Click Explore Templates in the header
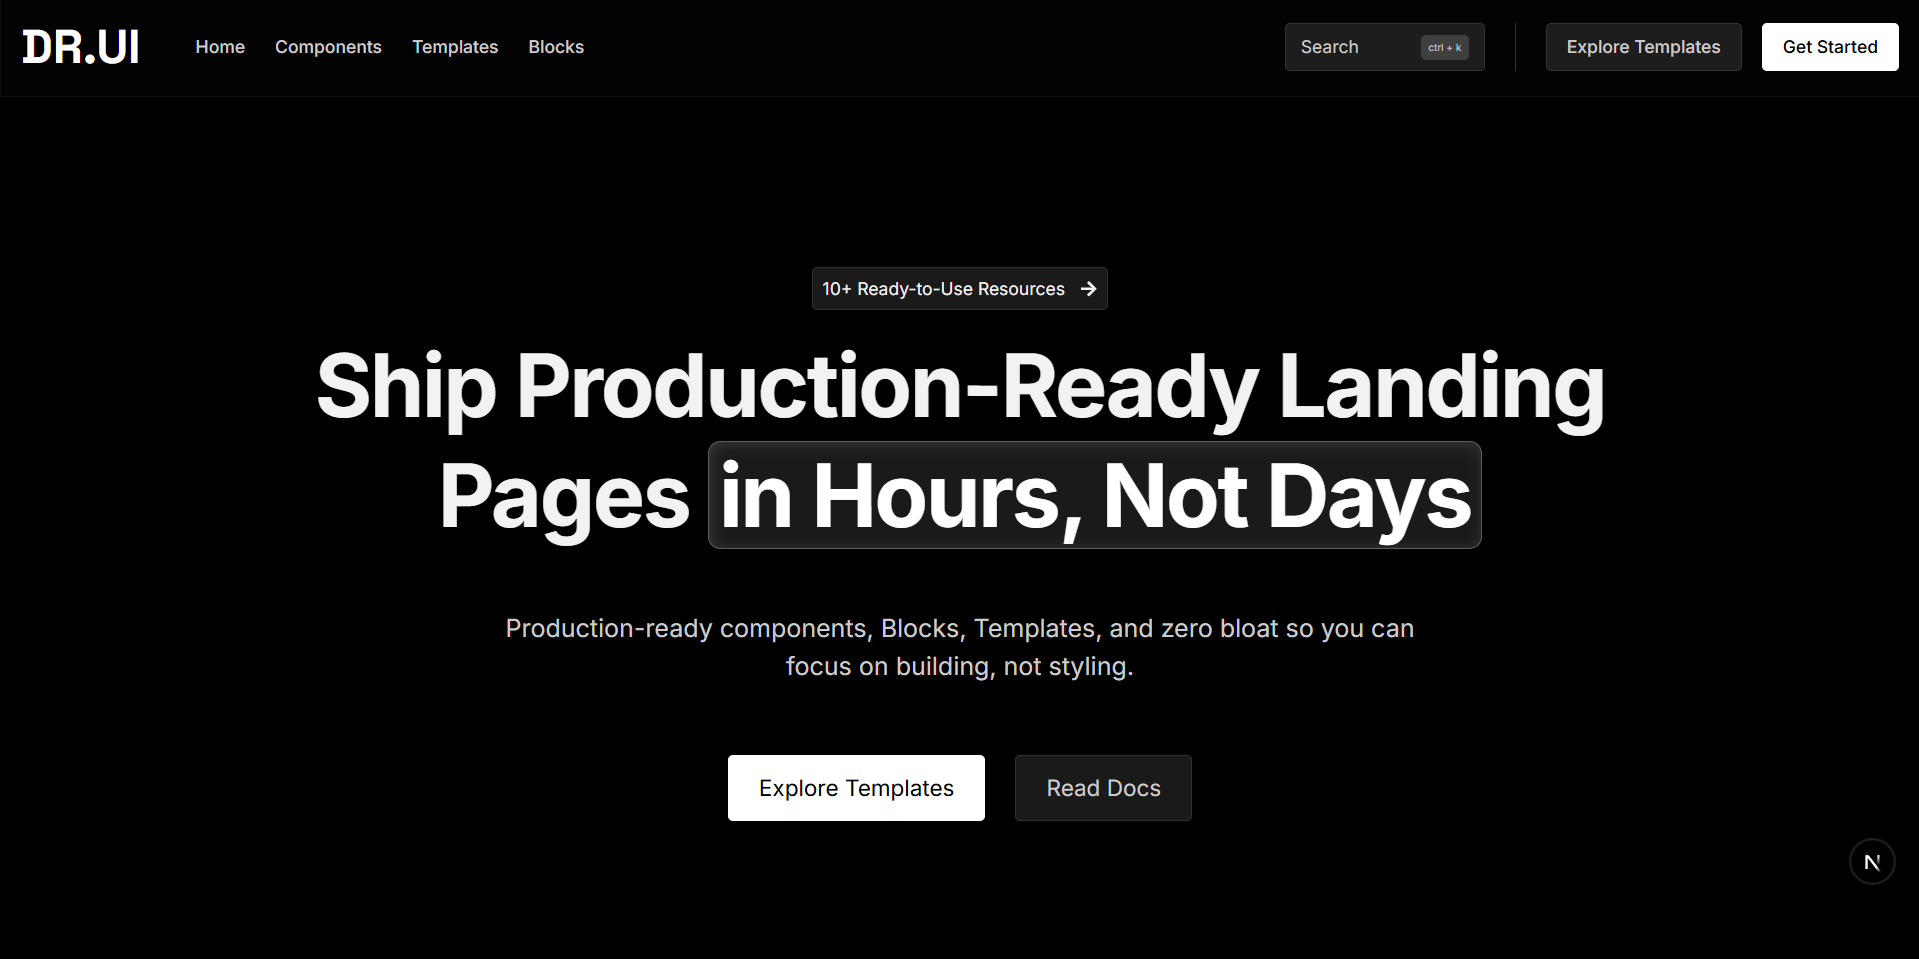Screen dimensions: 1919x959 [1643, 47]
